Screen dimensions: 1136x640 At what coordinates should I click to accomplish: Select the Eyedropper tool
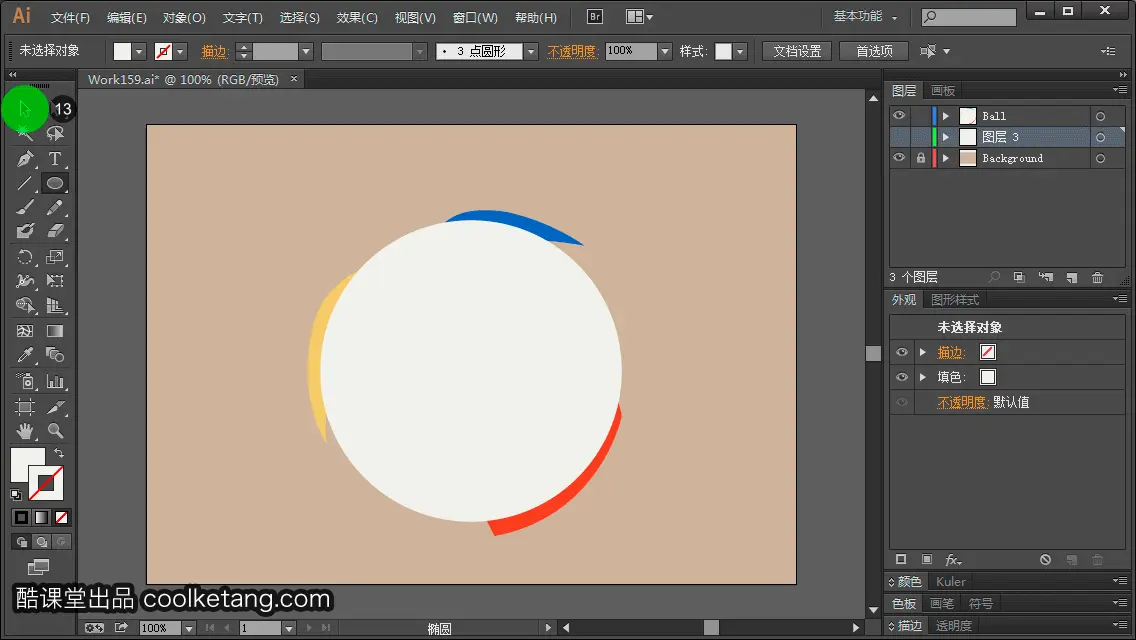point(25,355)
